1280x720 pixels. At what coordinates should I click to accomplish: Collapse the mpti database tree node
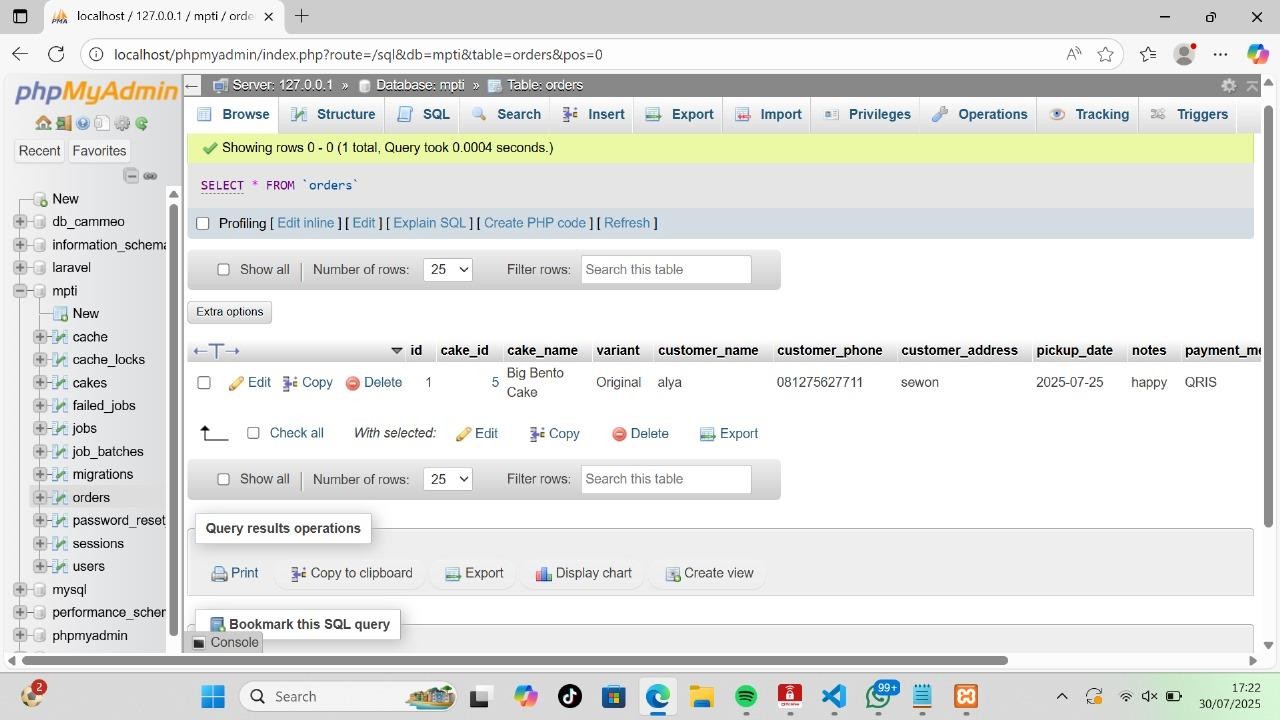(20, 291)
